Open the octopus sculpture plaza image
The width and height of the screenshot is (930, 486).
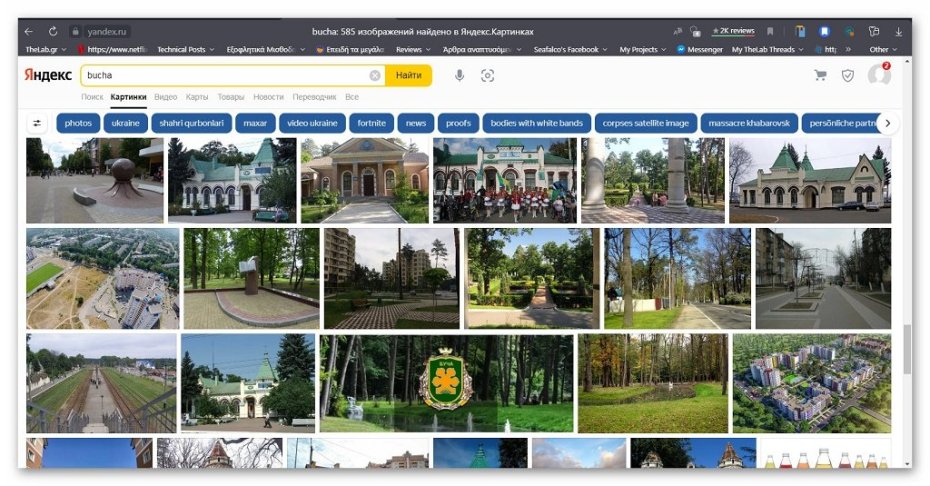pos(95,180)
